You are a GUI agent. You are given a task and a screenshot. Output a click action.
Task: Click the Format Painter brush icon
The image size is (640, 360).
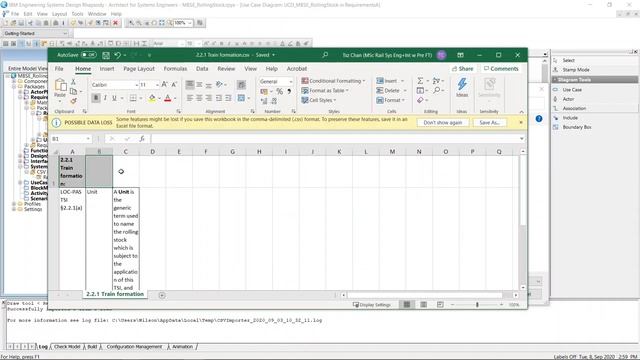coord(73,100)
